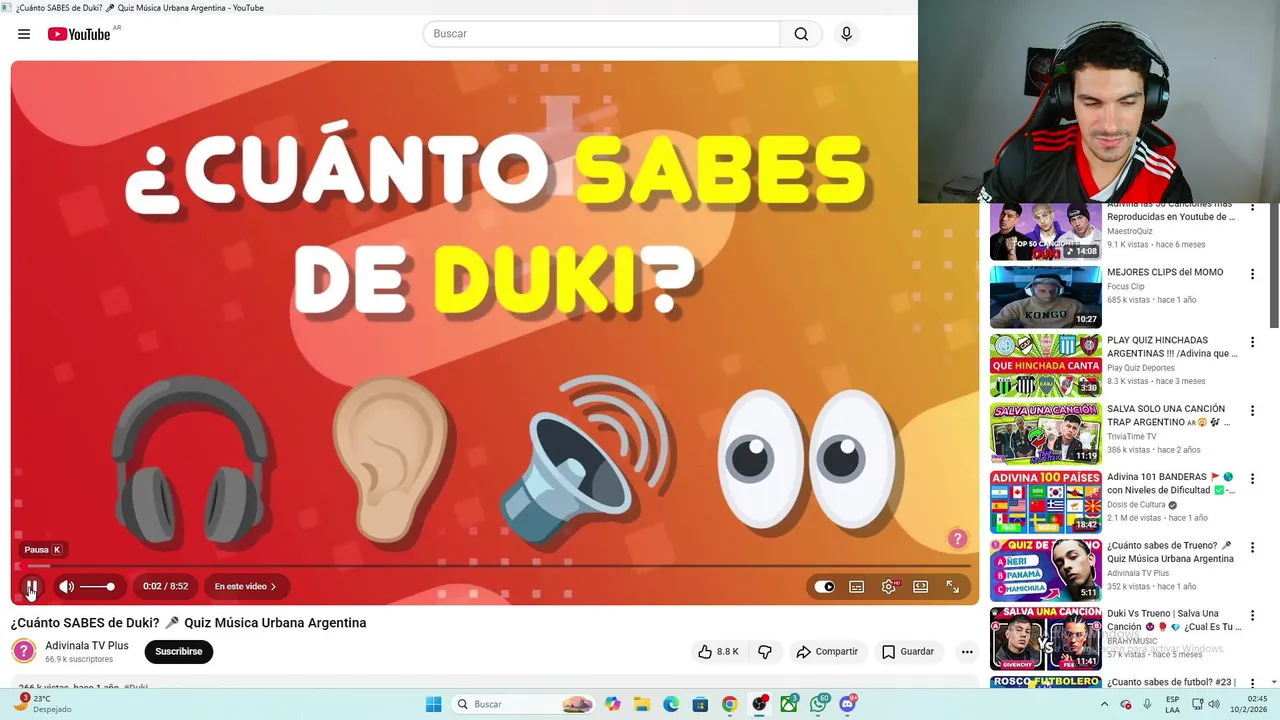Open options menu for 'MEJORES CLIPS del MOMO'

coord(1252,274)
